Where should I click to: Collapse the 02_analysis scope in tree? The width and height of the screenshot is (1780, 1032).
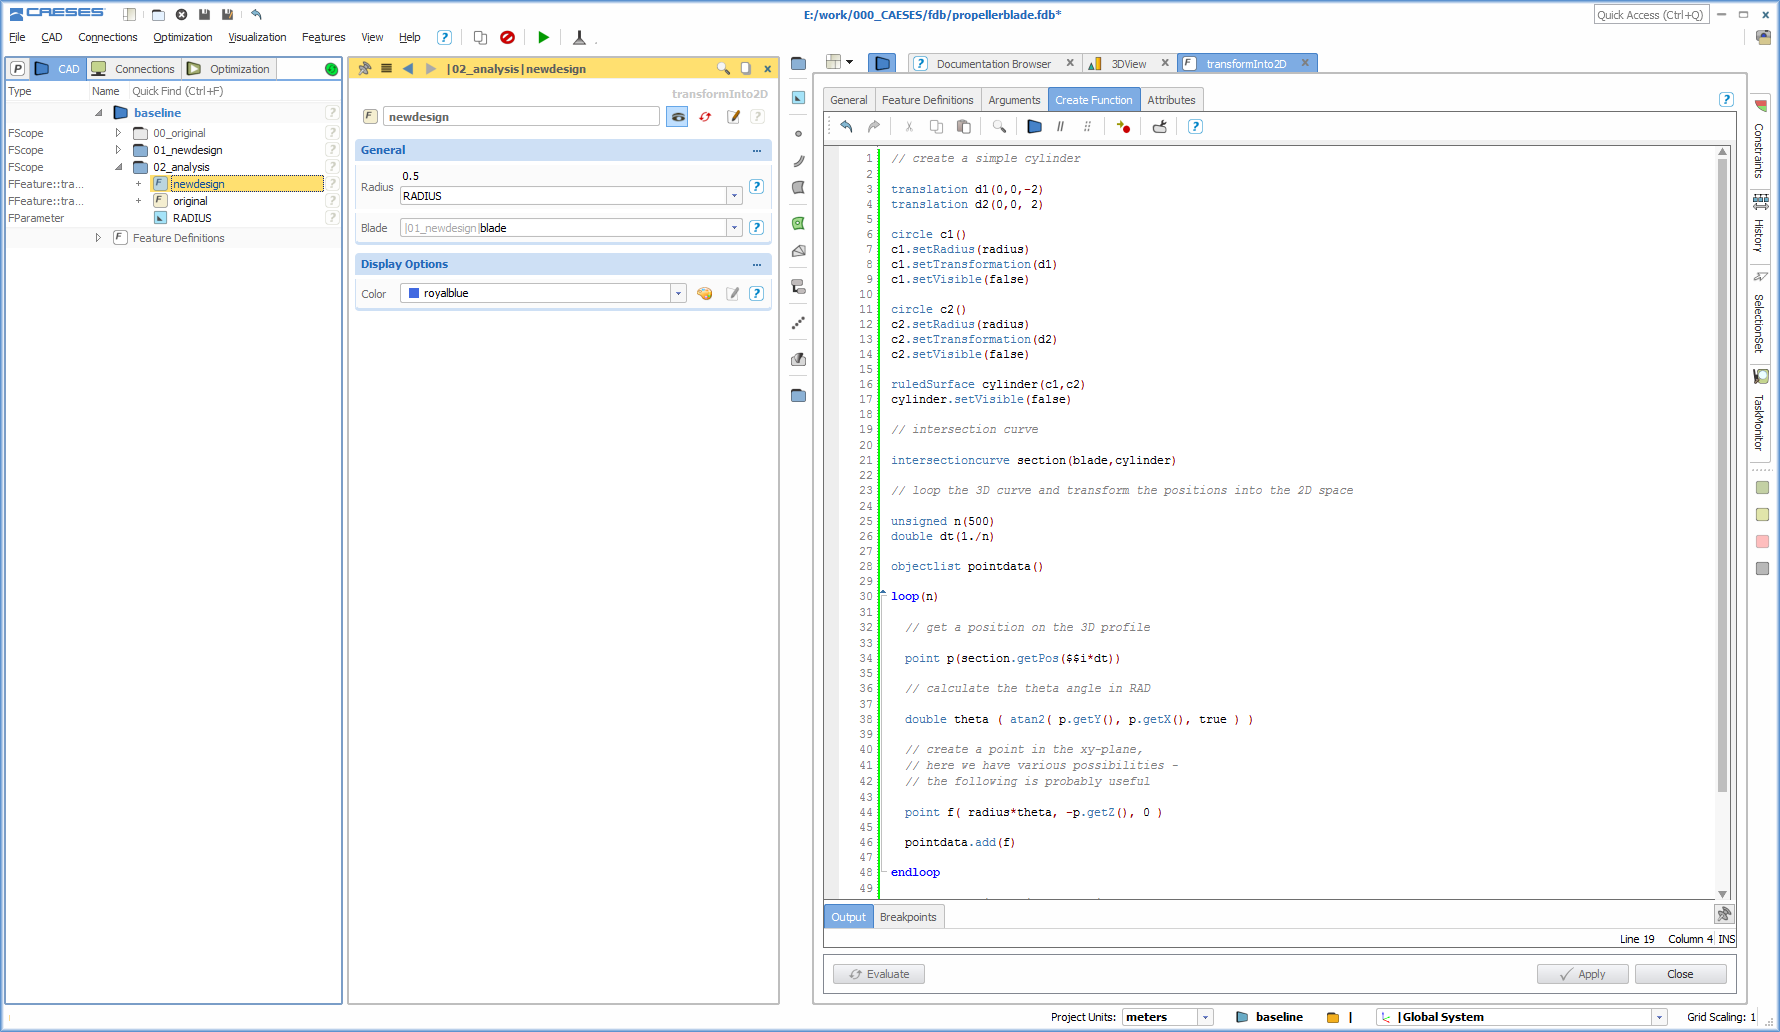118,167
